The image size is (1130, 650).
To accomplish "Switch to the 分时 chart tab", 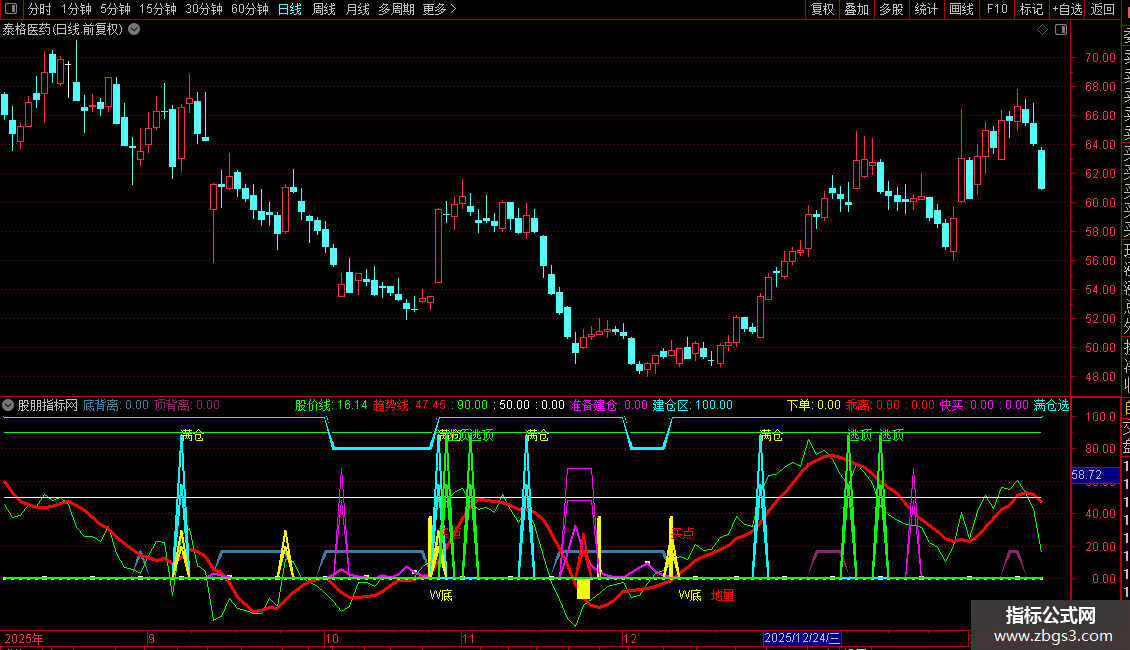I will point(40,9).
